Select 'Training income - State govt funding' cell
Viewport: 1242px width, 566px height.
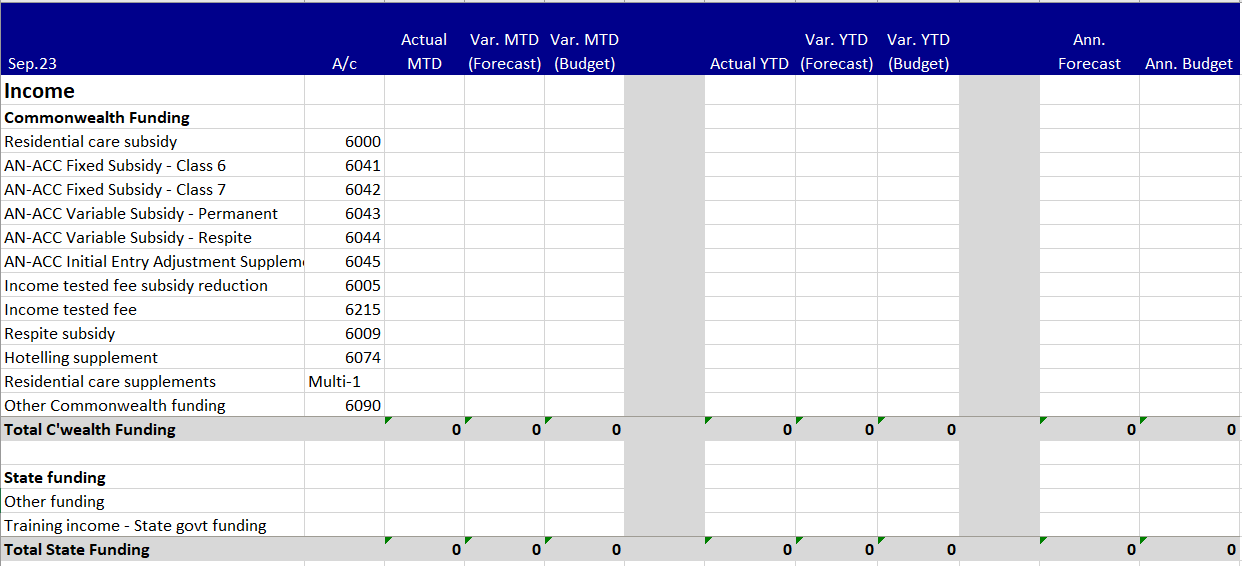152,525
